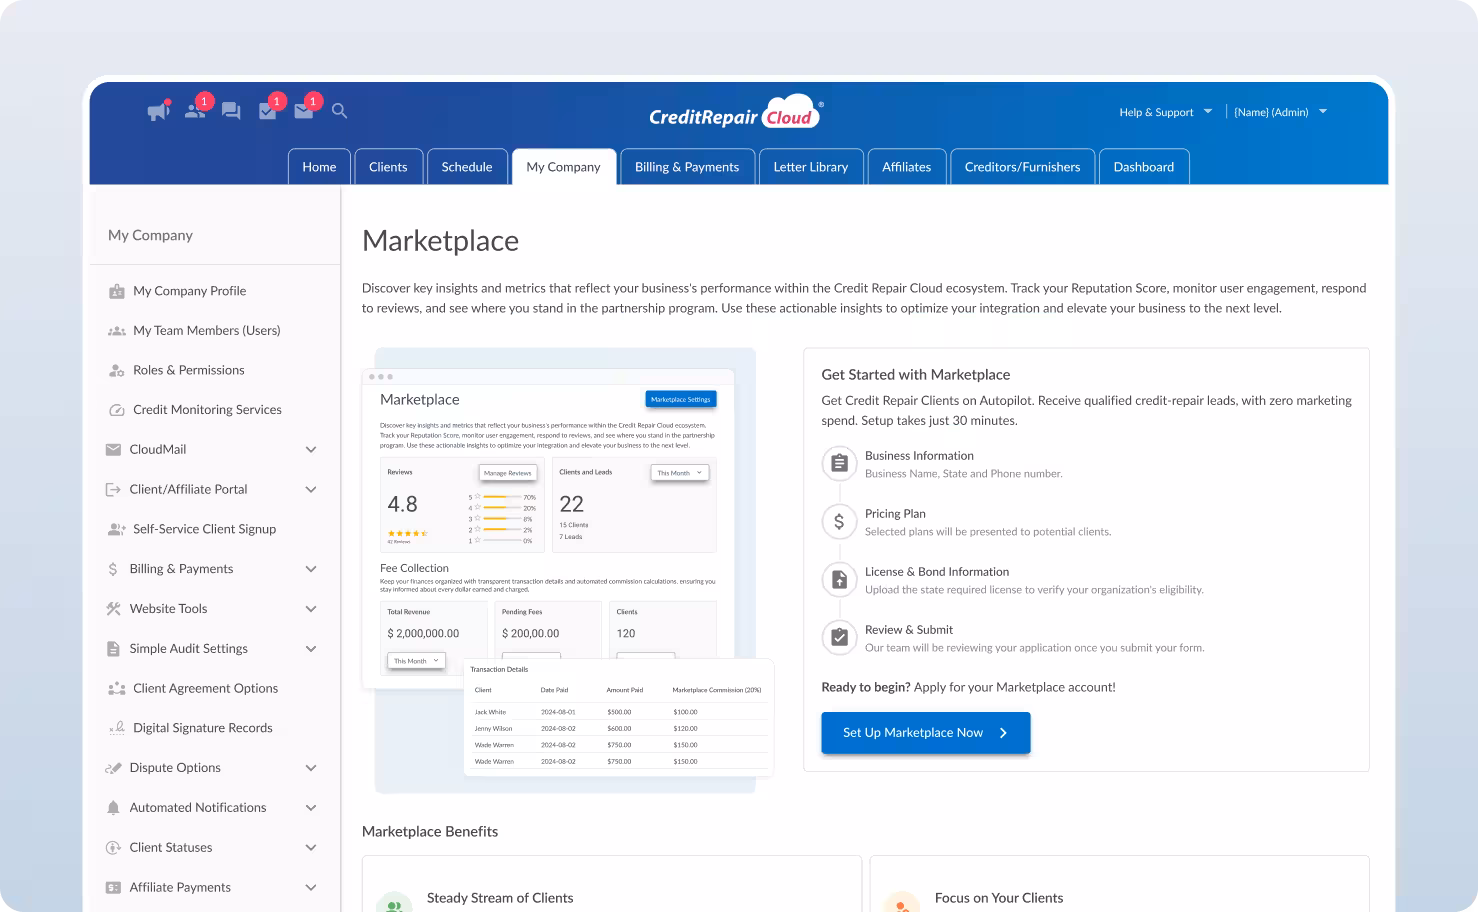Open Self-Service Client Signup link
Image resolution: width=1478 pixels, height=912 pixels.
click(x=204, y=530)
